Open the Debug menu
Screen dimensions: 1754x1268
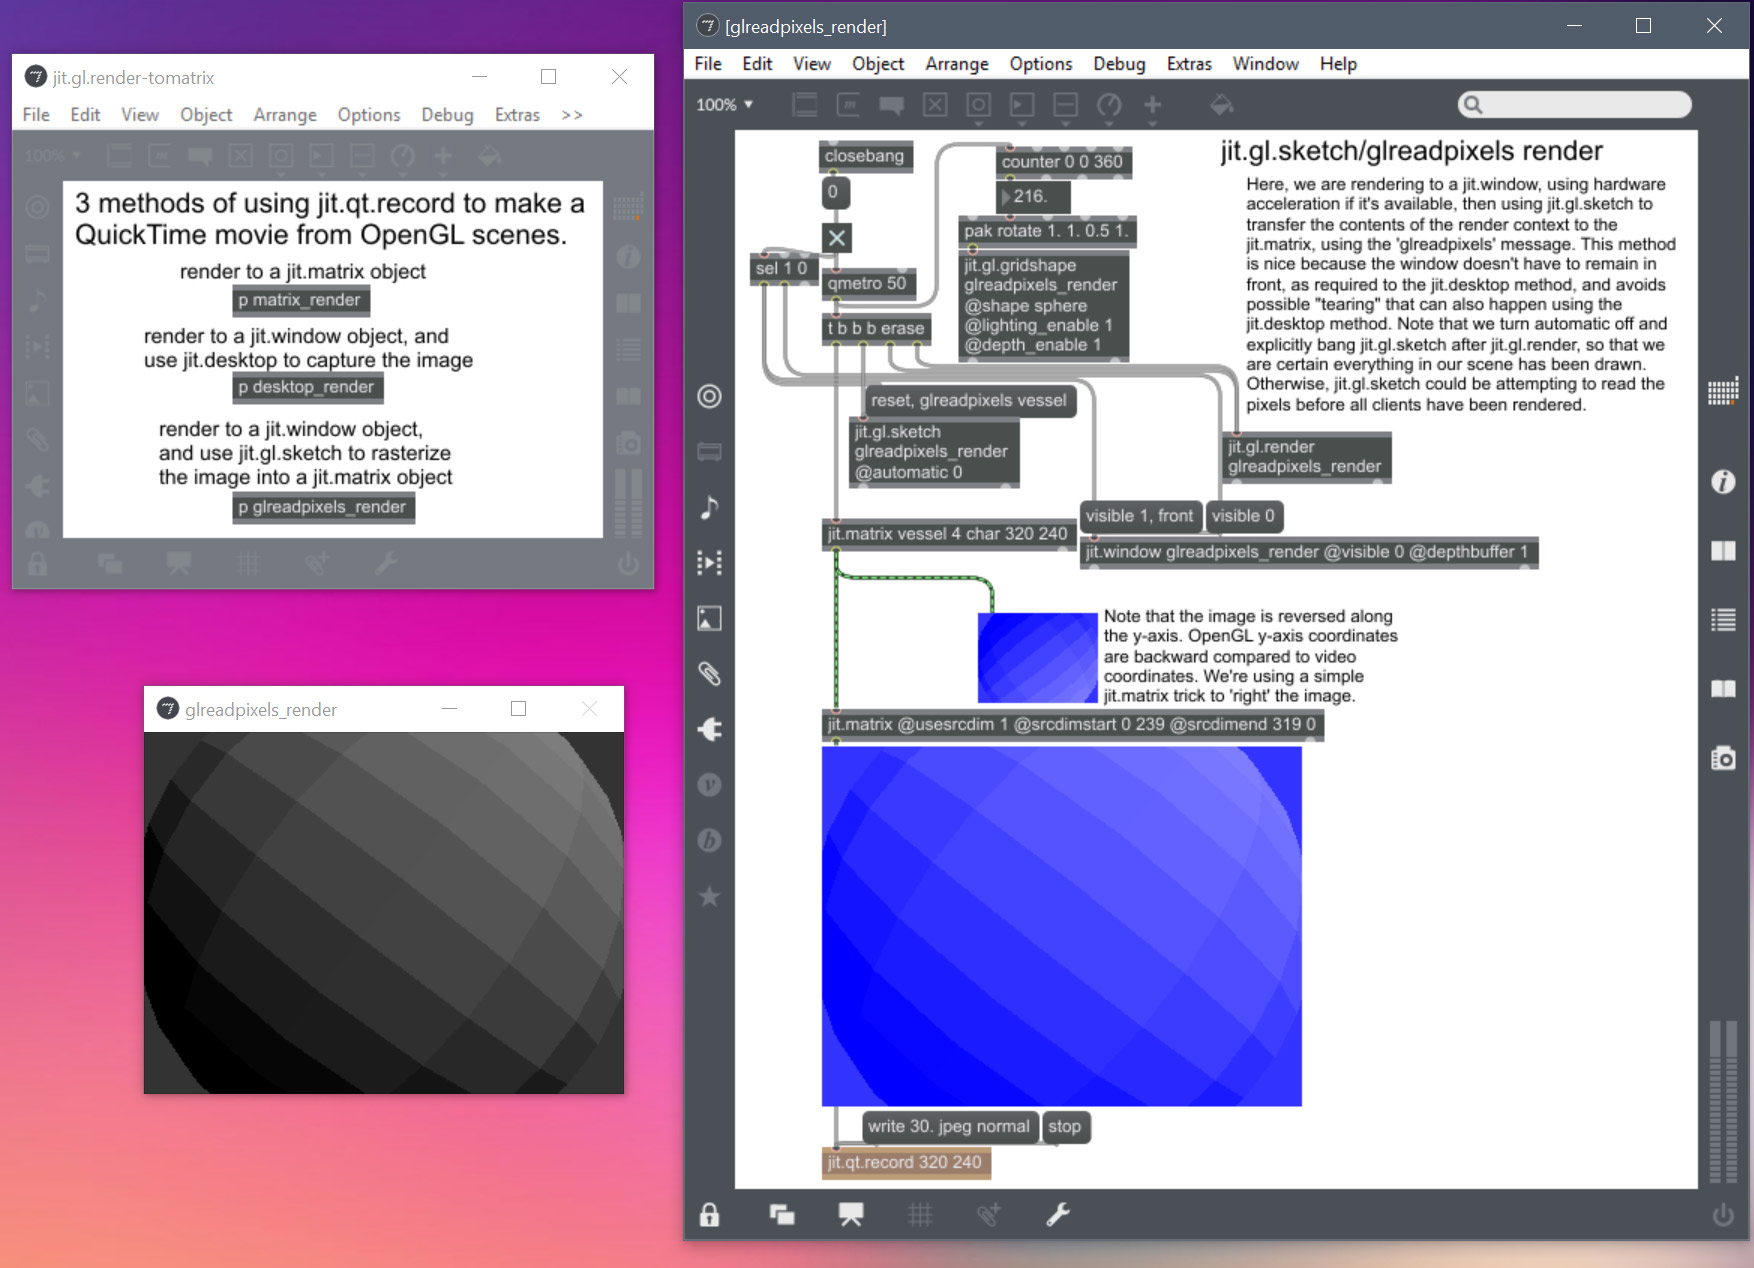pyautogui.click(x=1119, y=63)
